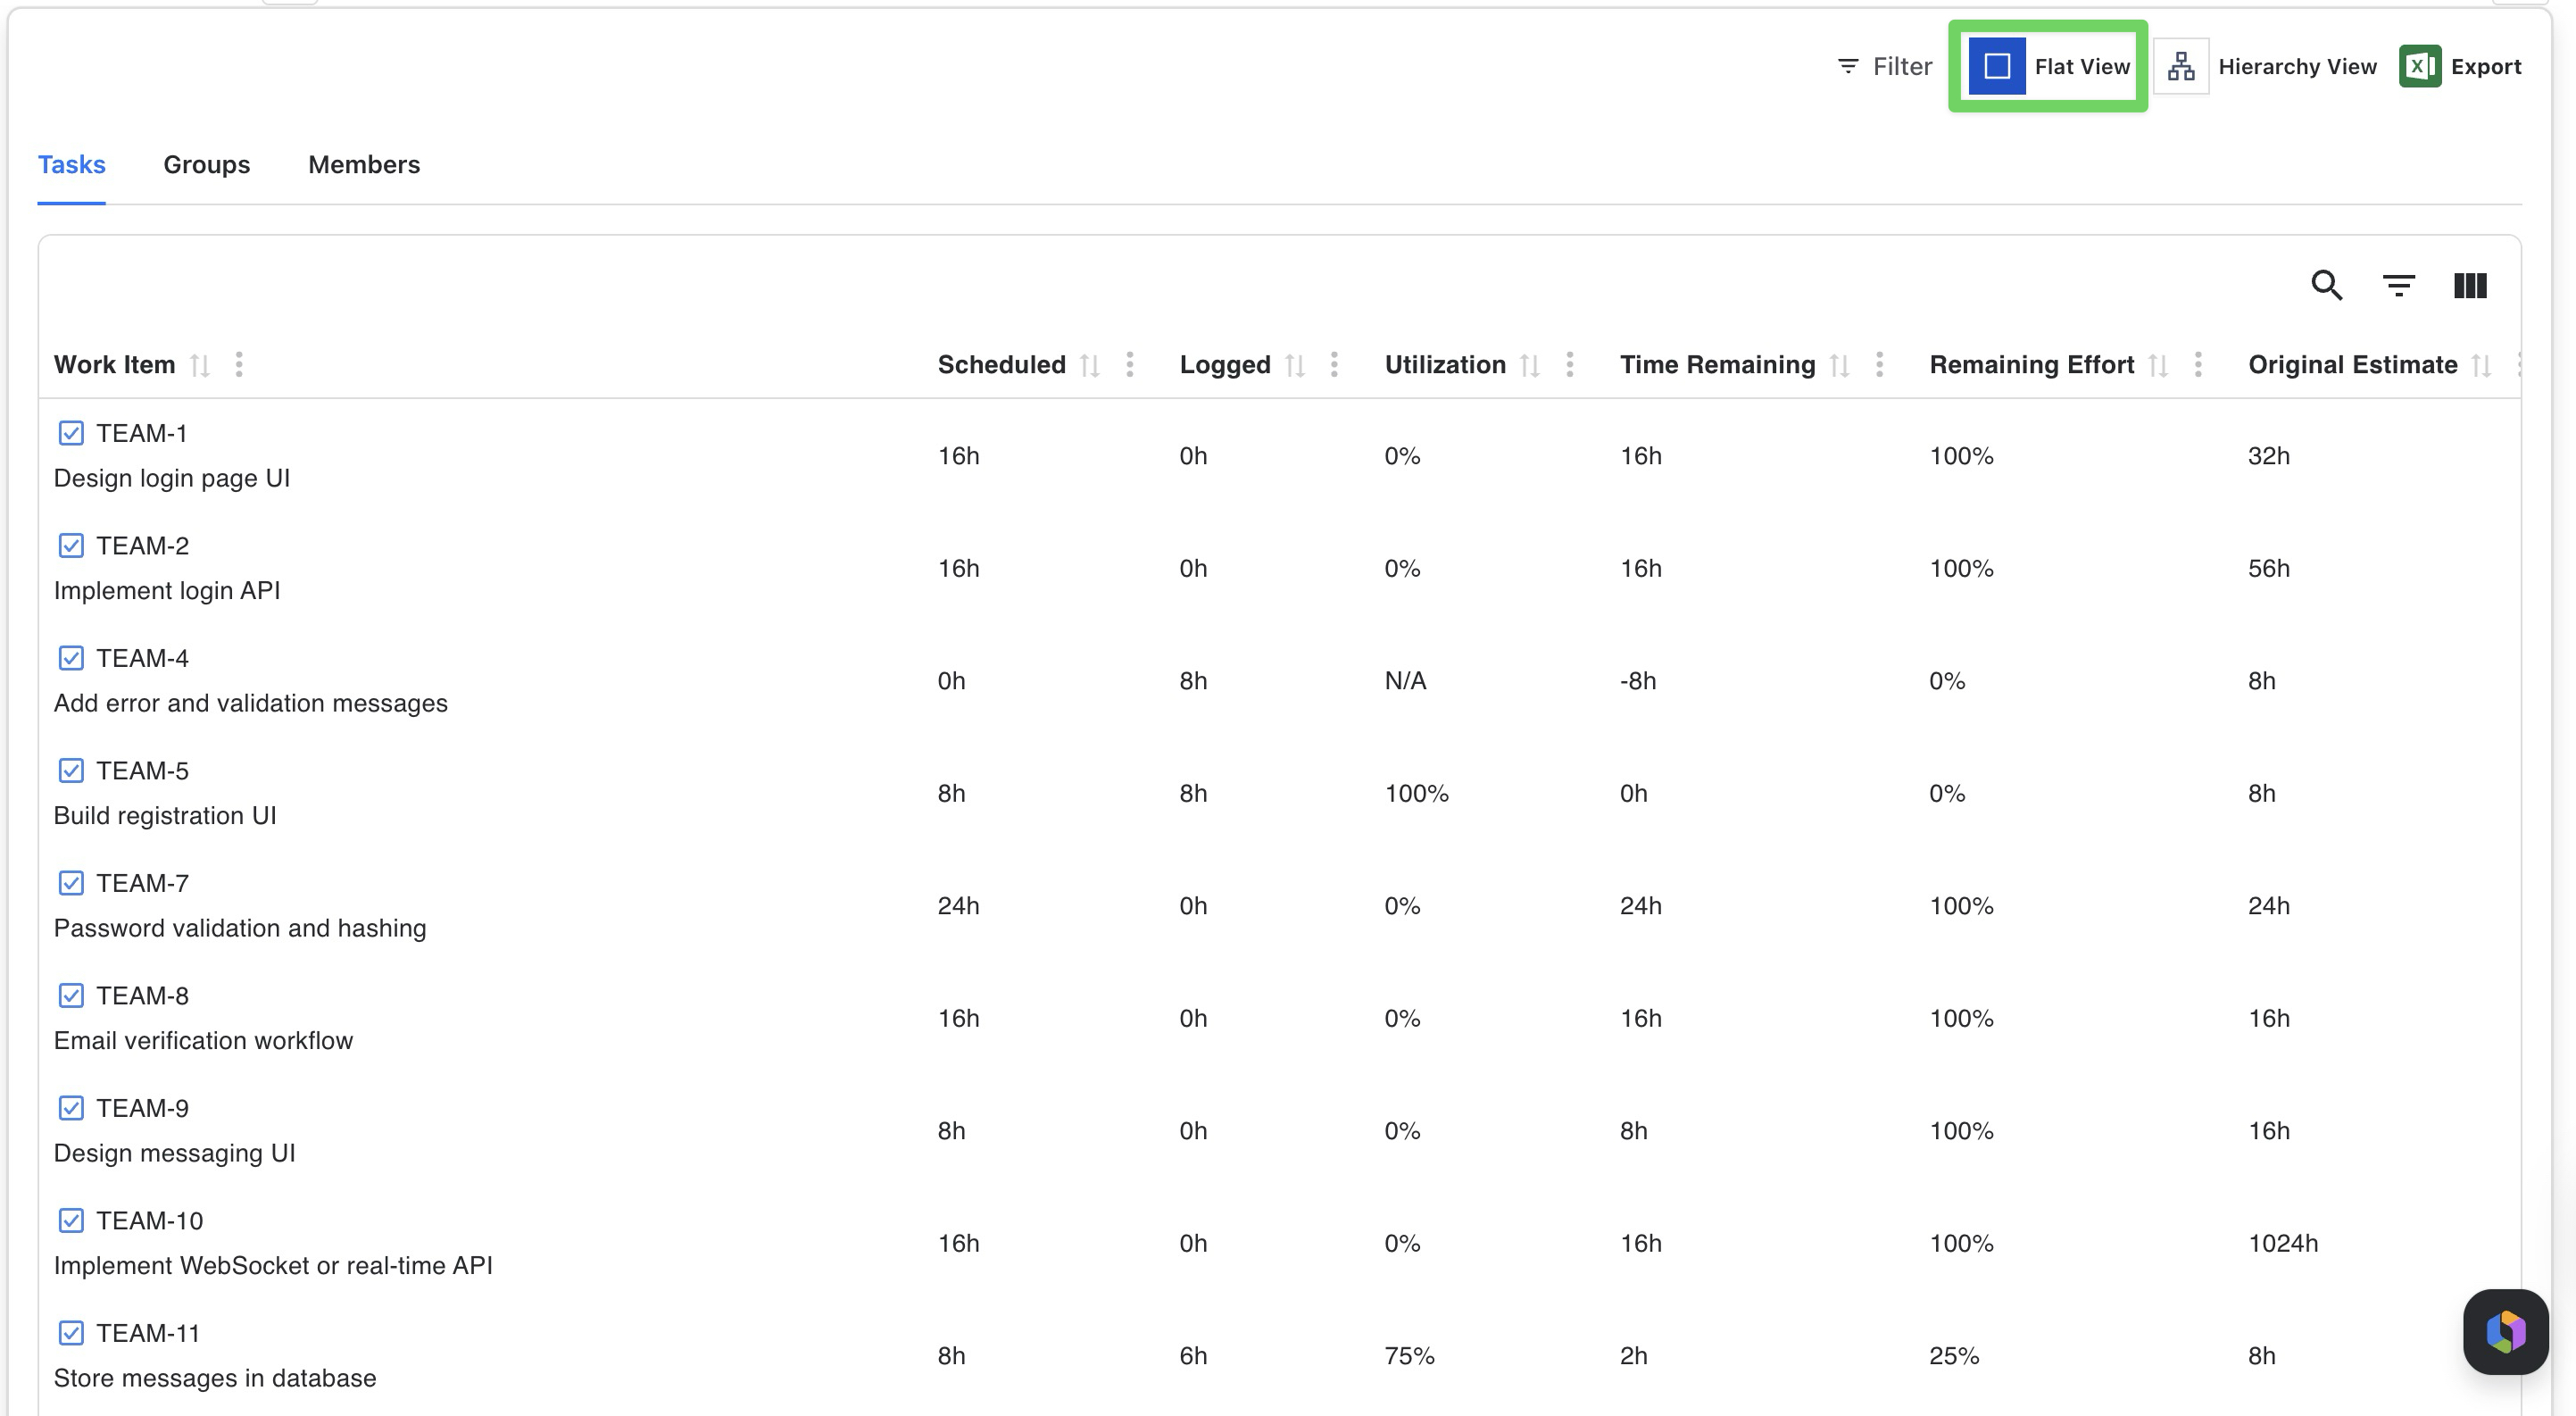Click the table search magnifier icon
Image resolution: width=2576 pixels, height=1416 pixels.
tap(2326, 286)
